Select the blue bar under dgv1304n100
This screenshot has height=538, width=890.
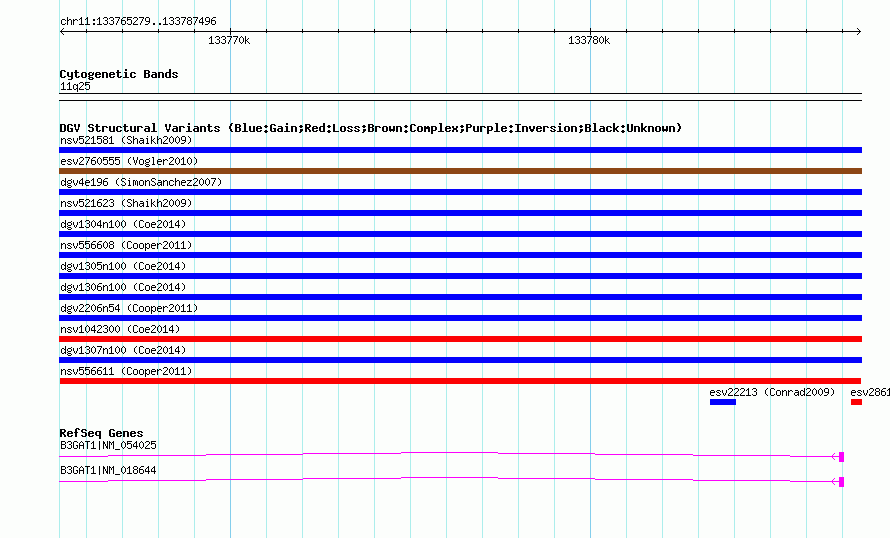click(x=460, y=234)
